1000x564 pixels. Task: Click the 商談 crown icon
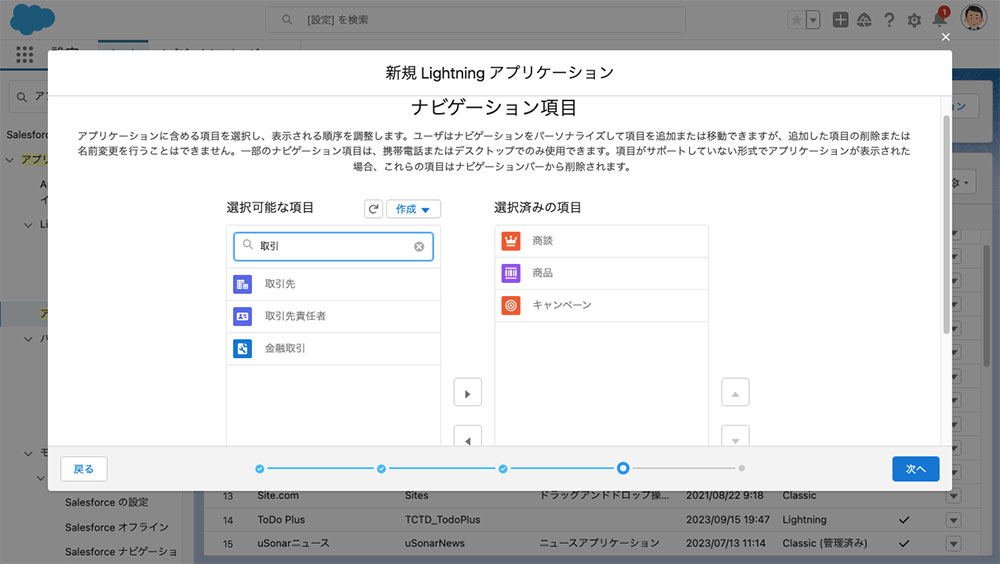click(511, 241)
